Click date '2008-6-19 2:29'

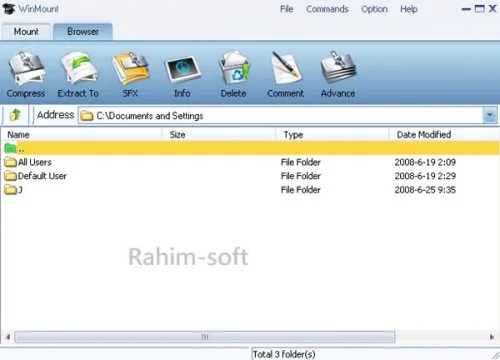point(425,176)
